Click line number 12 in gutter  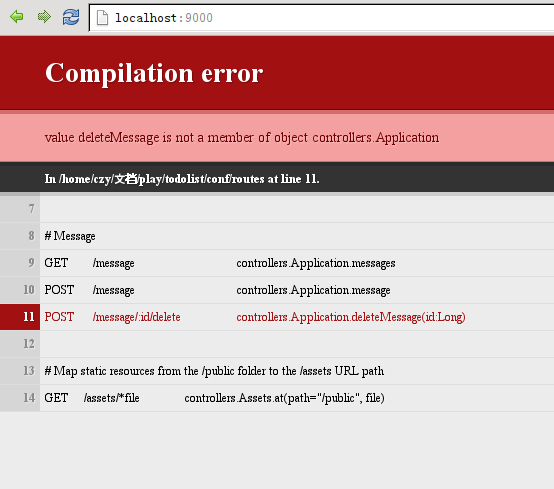click(x=29, y=344)
